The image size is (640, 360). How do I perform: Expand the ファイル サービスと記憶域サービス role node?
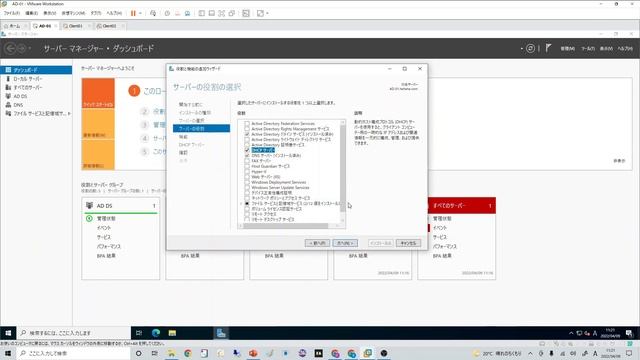click(241, 203)
